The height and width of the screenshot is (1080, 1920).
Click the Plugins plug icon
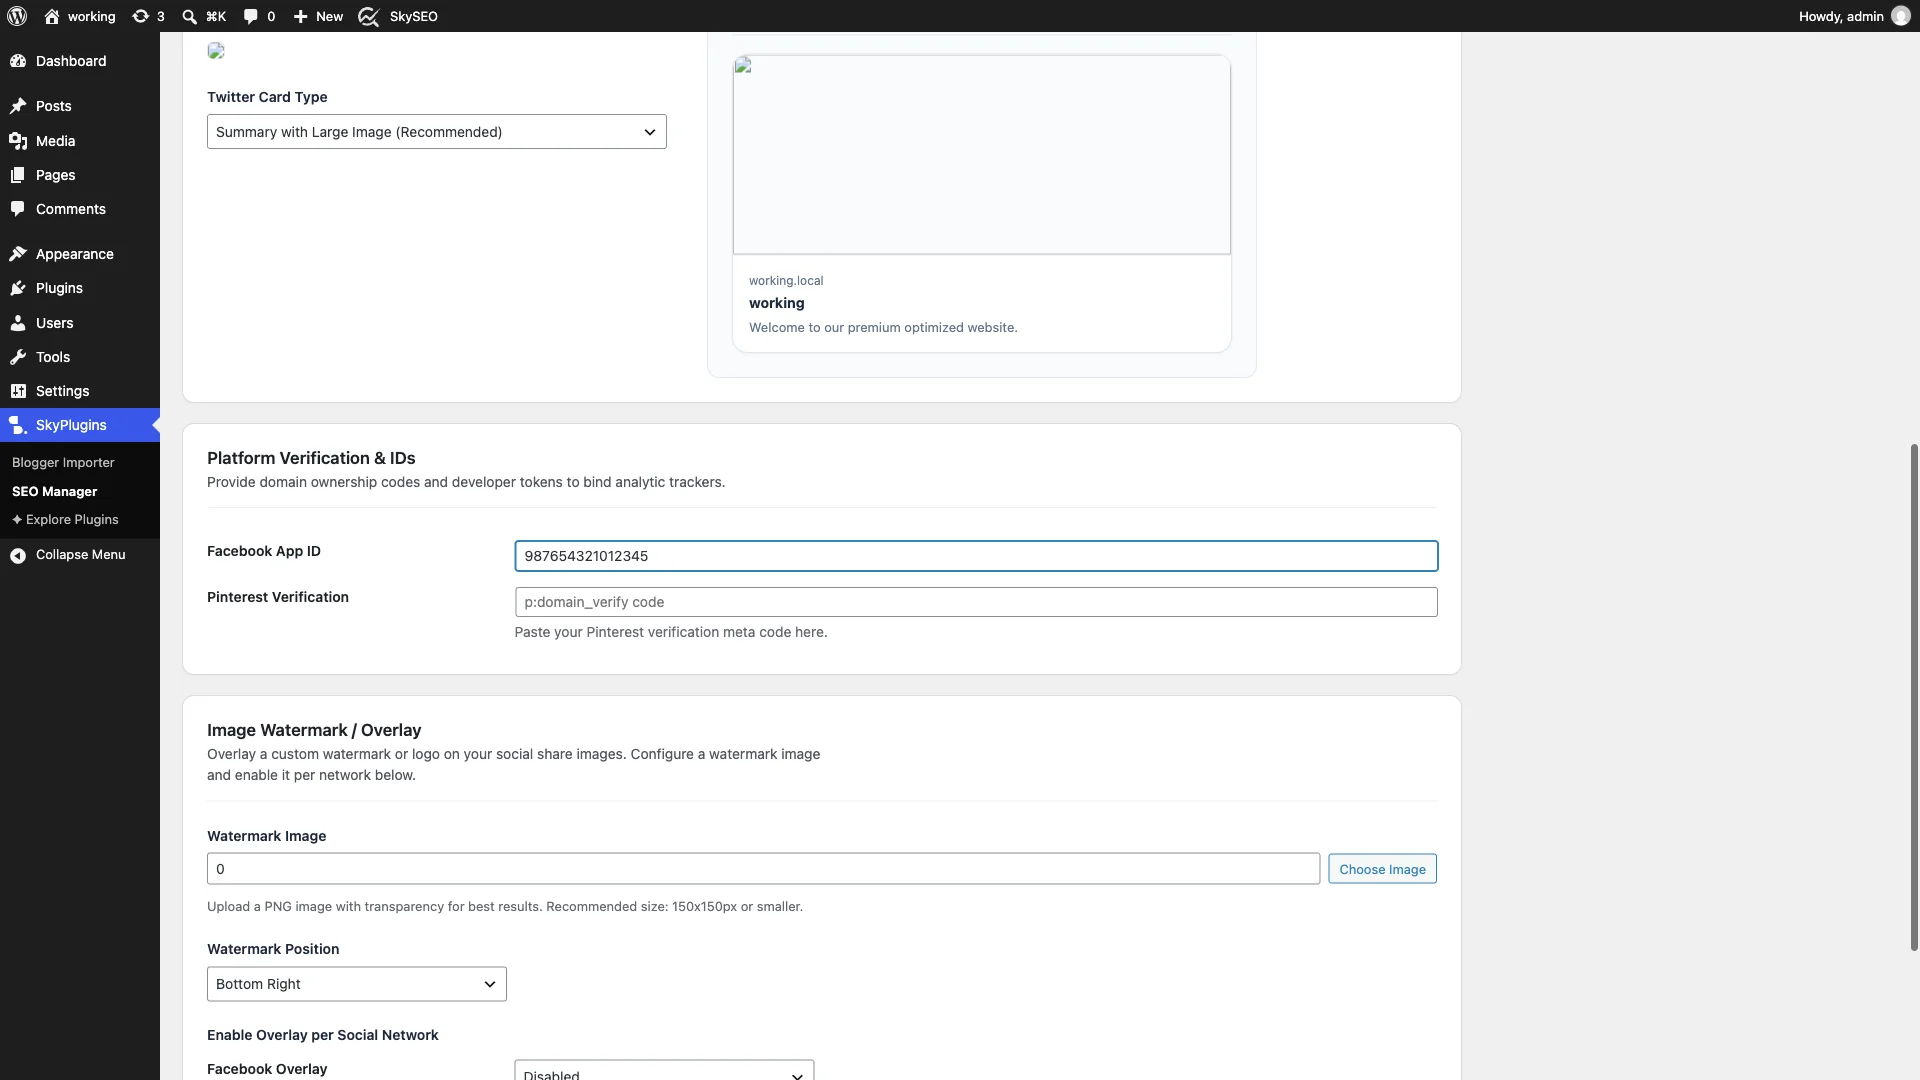pos(18,288)
